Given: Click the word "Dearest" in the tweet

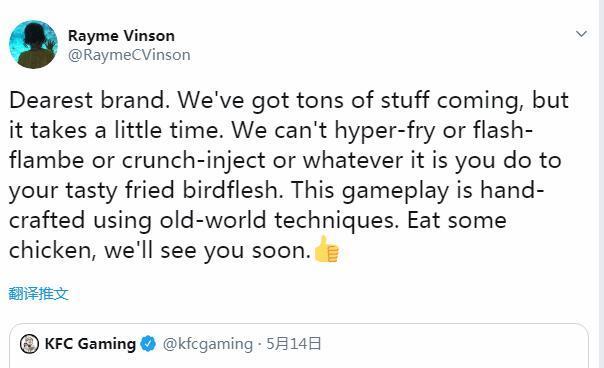Looking at the screenshot, I should click(51, 100).
